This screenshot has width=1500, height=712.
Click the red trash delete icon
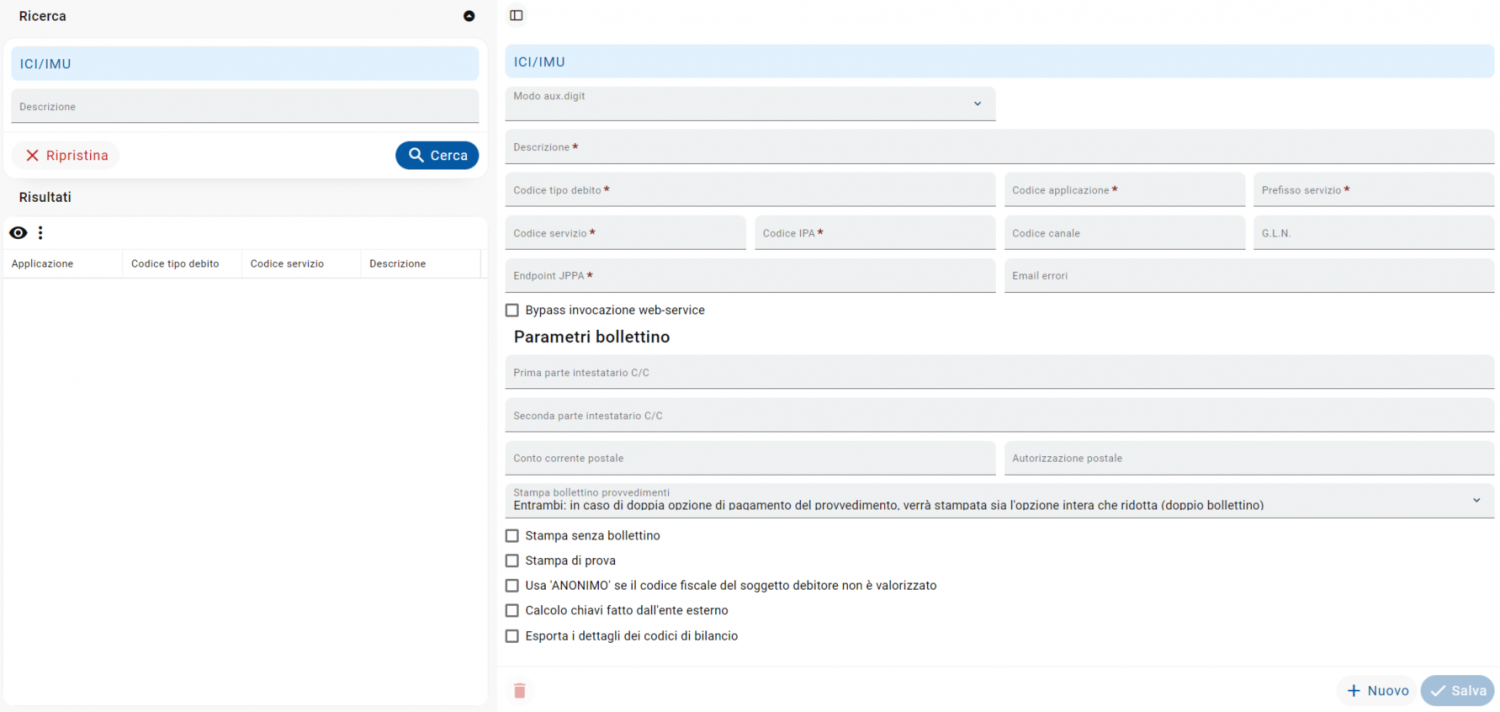519,691
